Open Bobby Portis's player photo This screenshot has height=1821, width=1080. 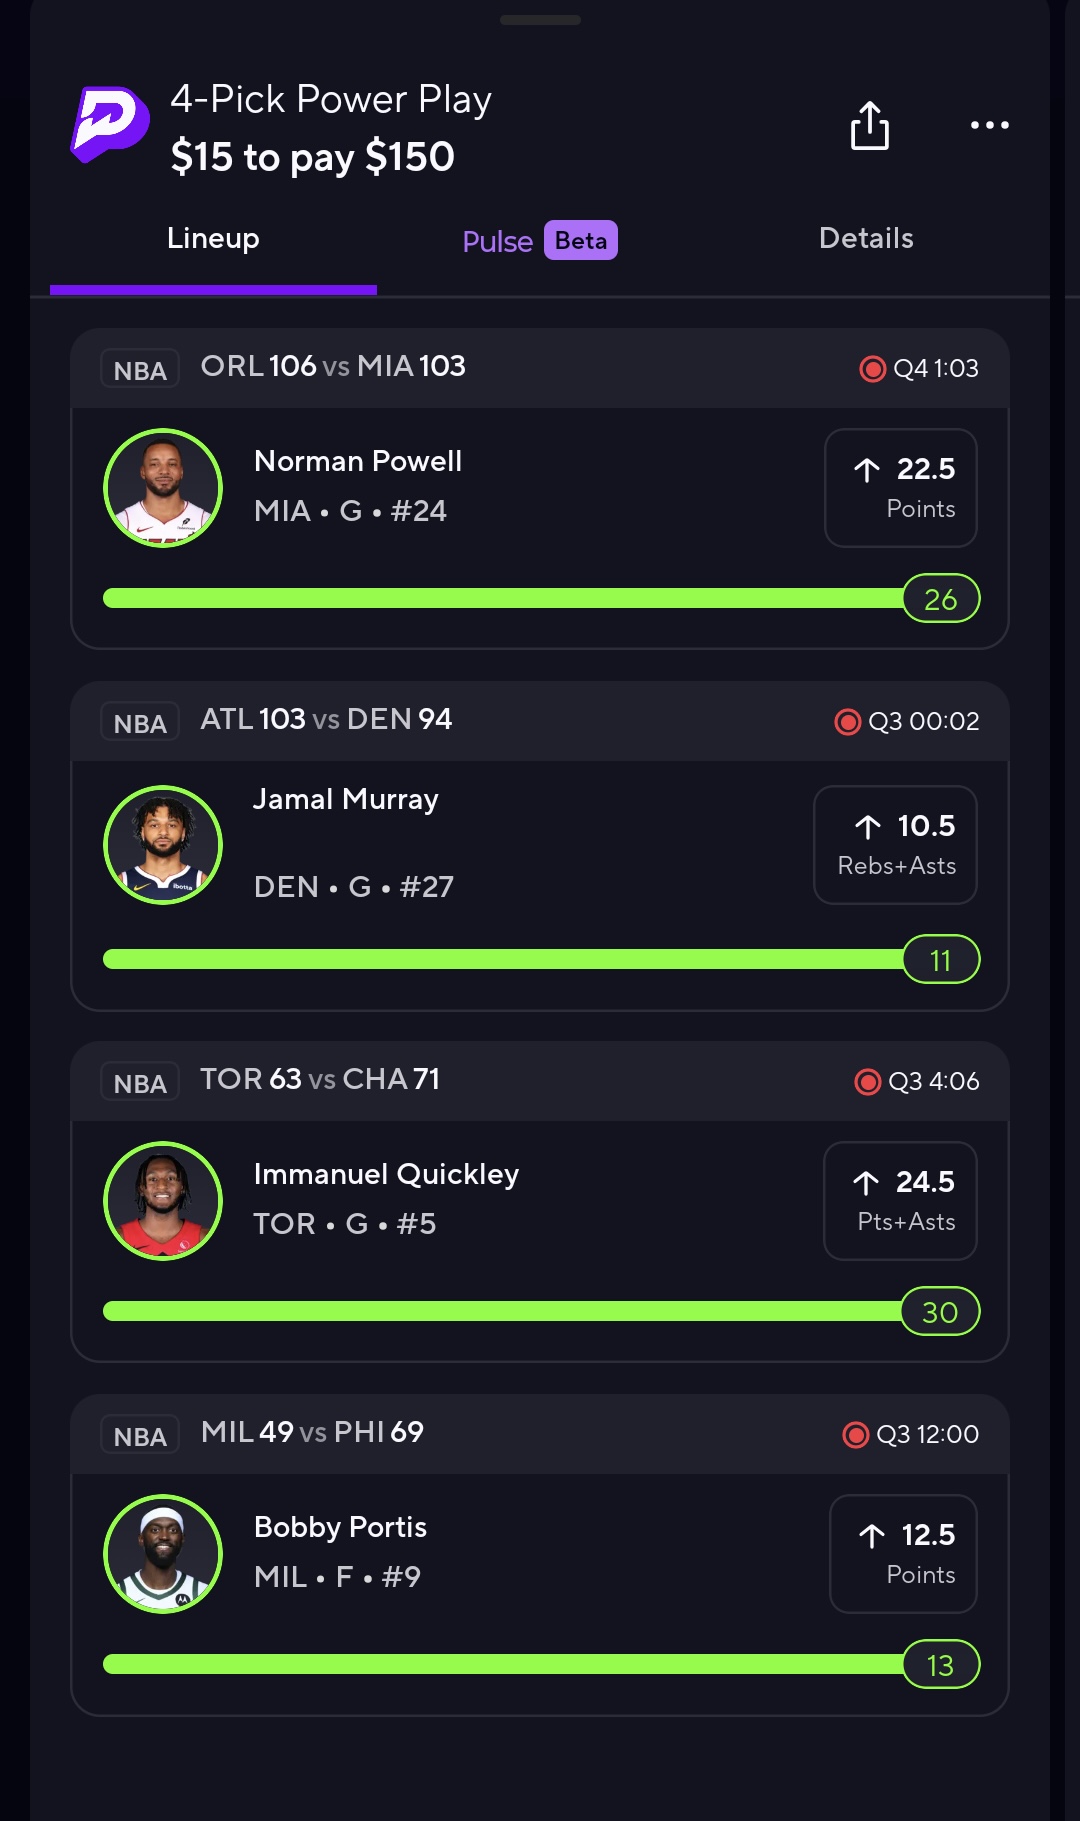tap(163, 1554)
